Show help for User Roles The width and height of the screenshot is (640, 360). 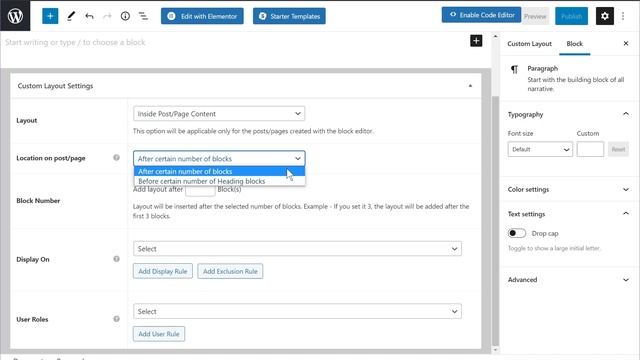pos(116,319)
